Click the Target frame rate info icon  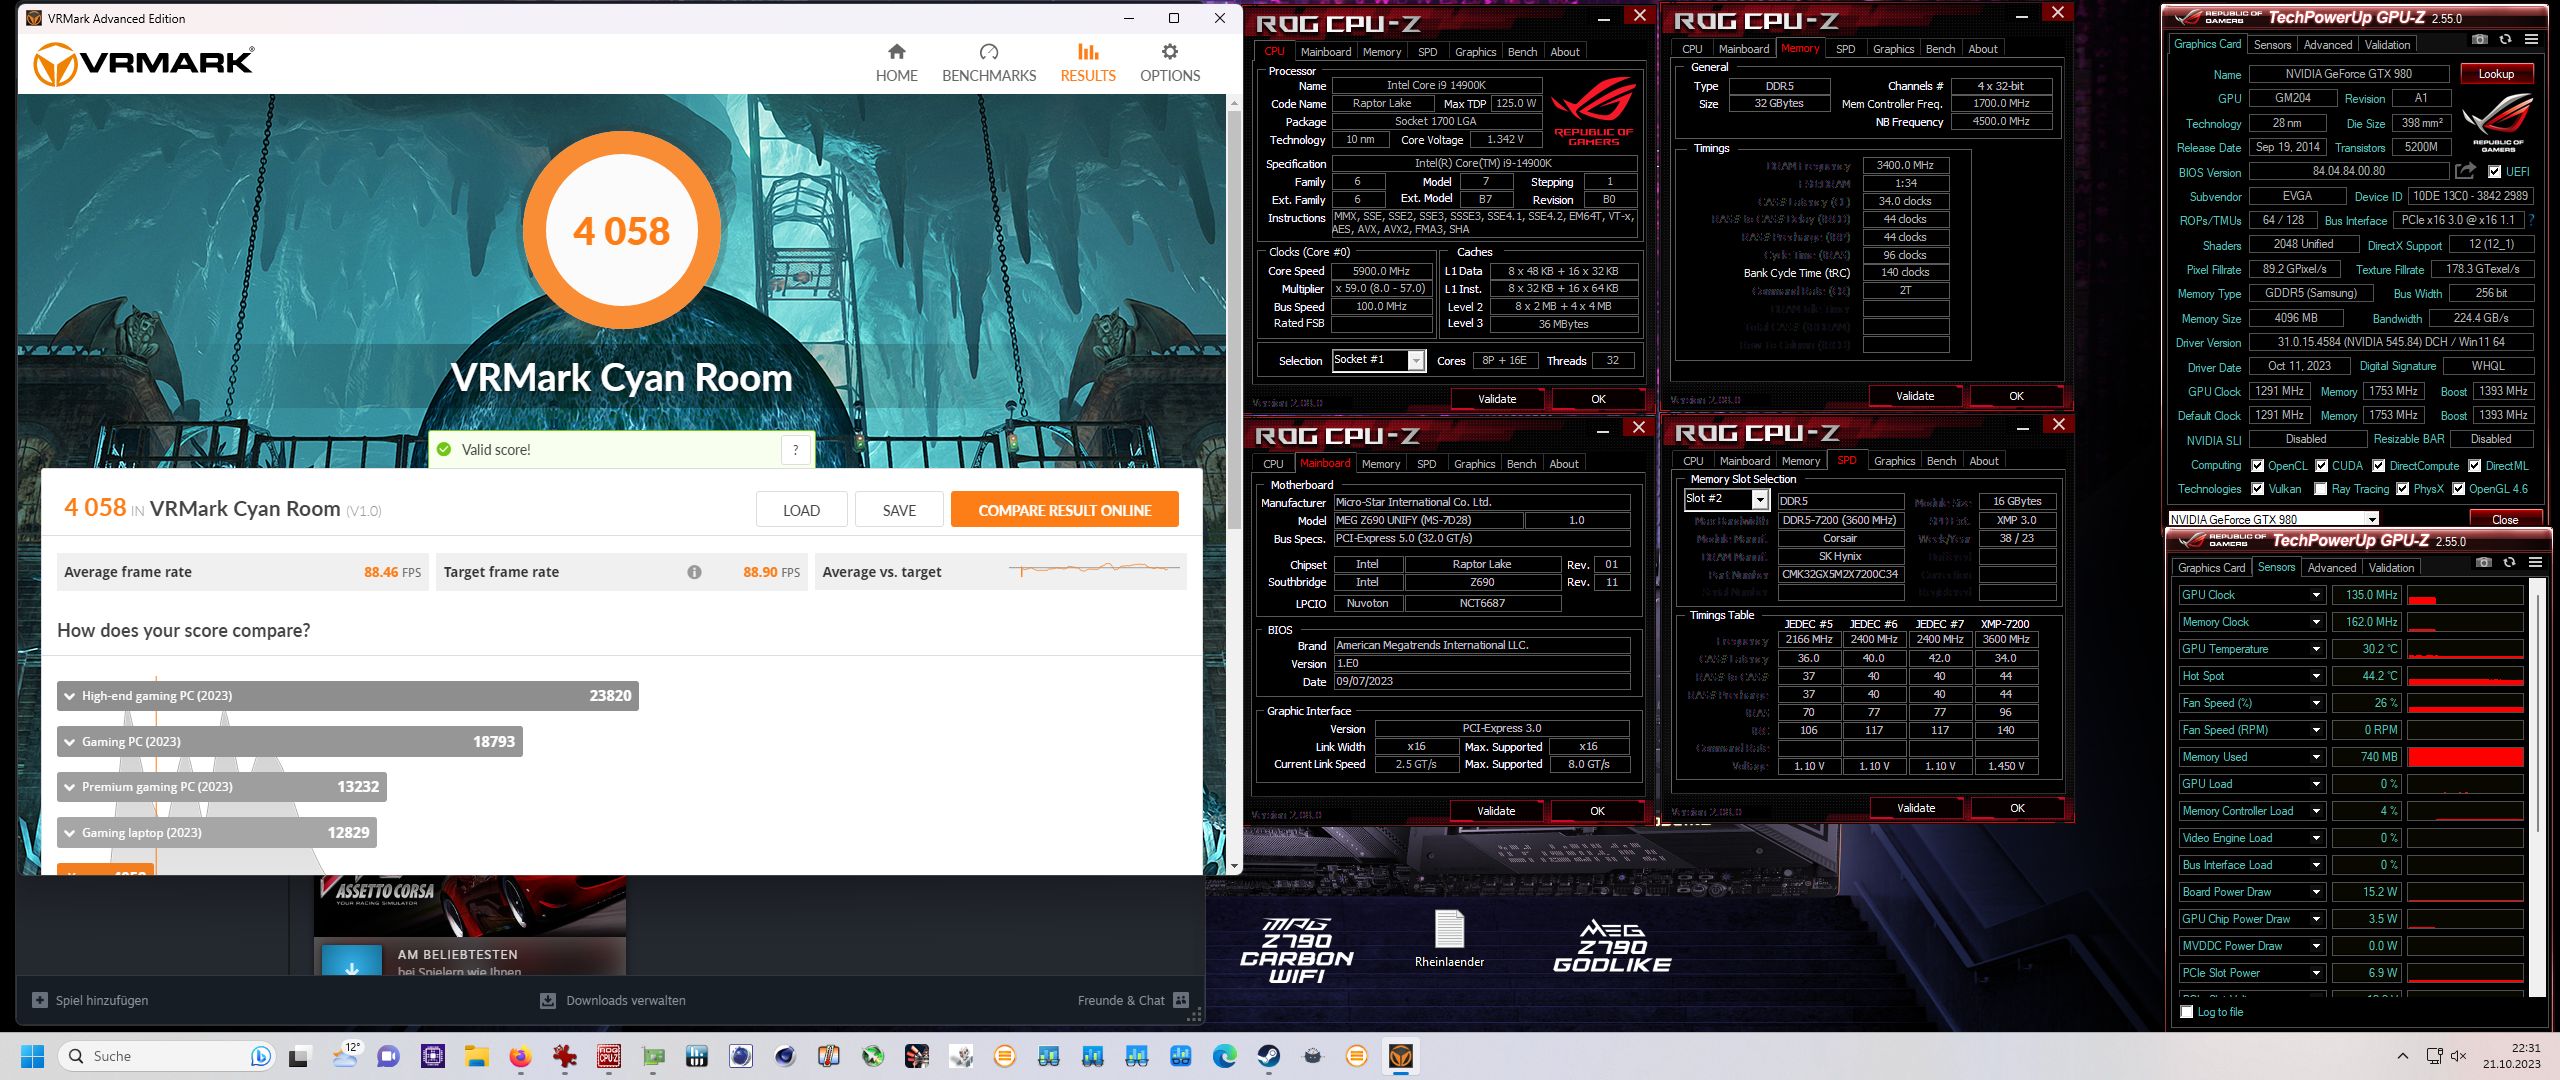(x=694, y=572)
